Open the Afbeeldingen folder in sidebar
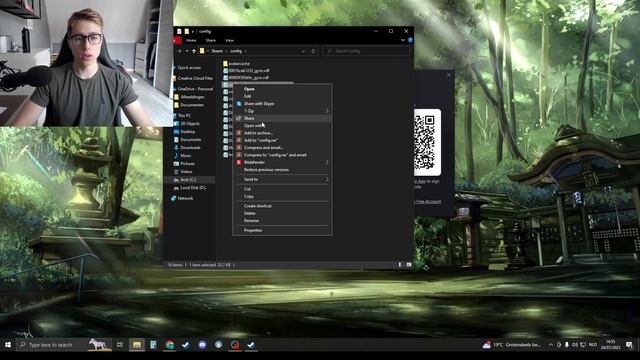Viewport: 640px width, 360px height. tap(189, 97)
